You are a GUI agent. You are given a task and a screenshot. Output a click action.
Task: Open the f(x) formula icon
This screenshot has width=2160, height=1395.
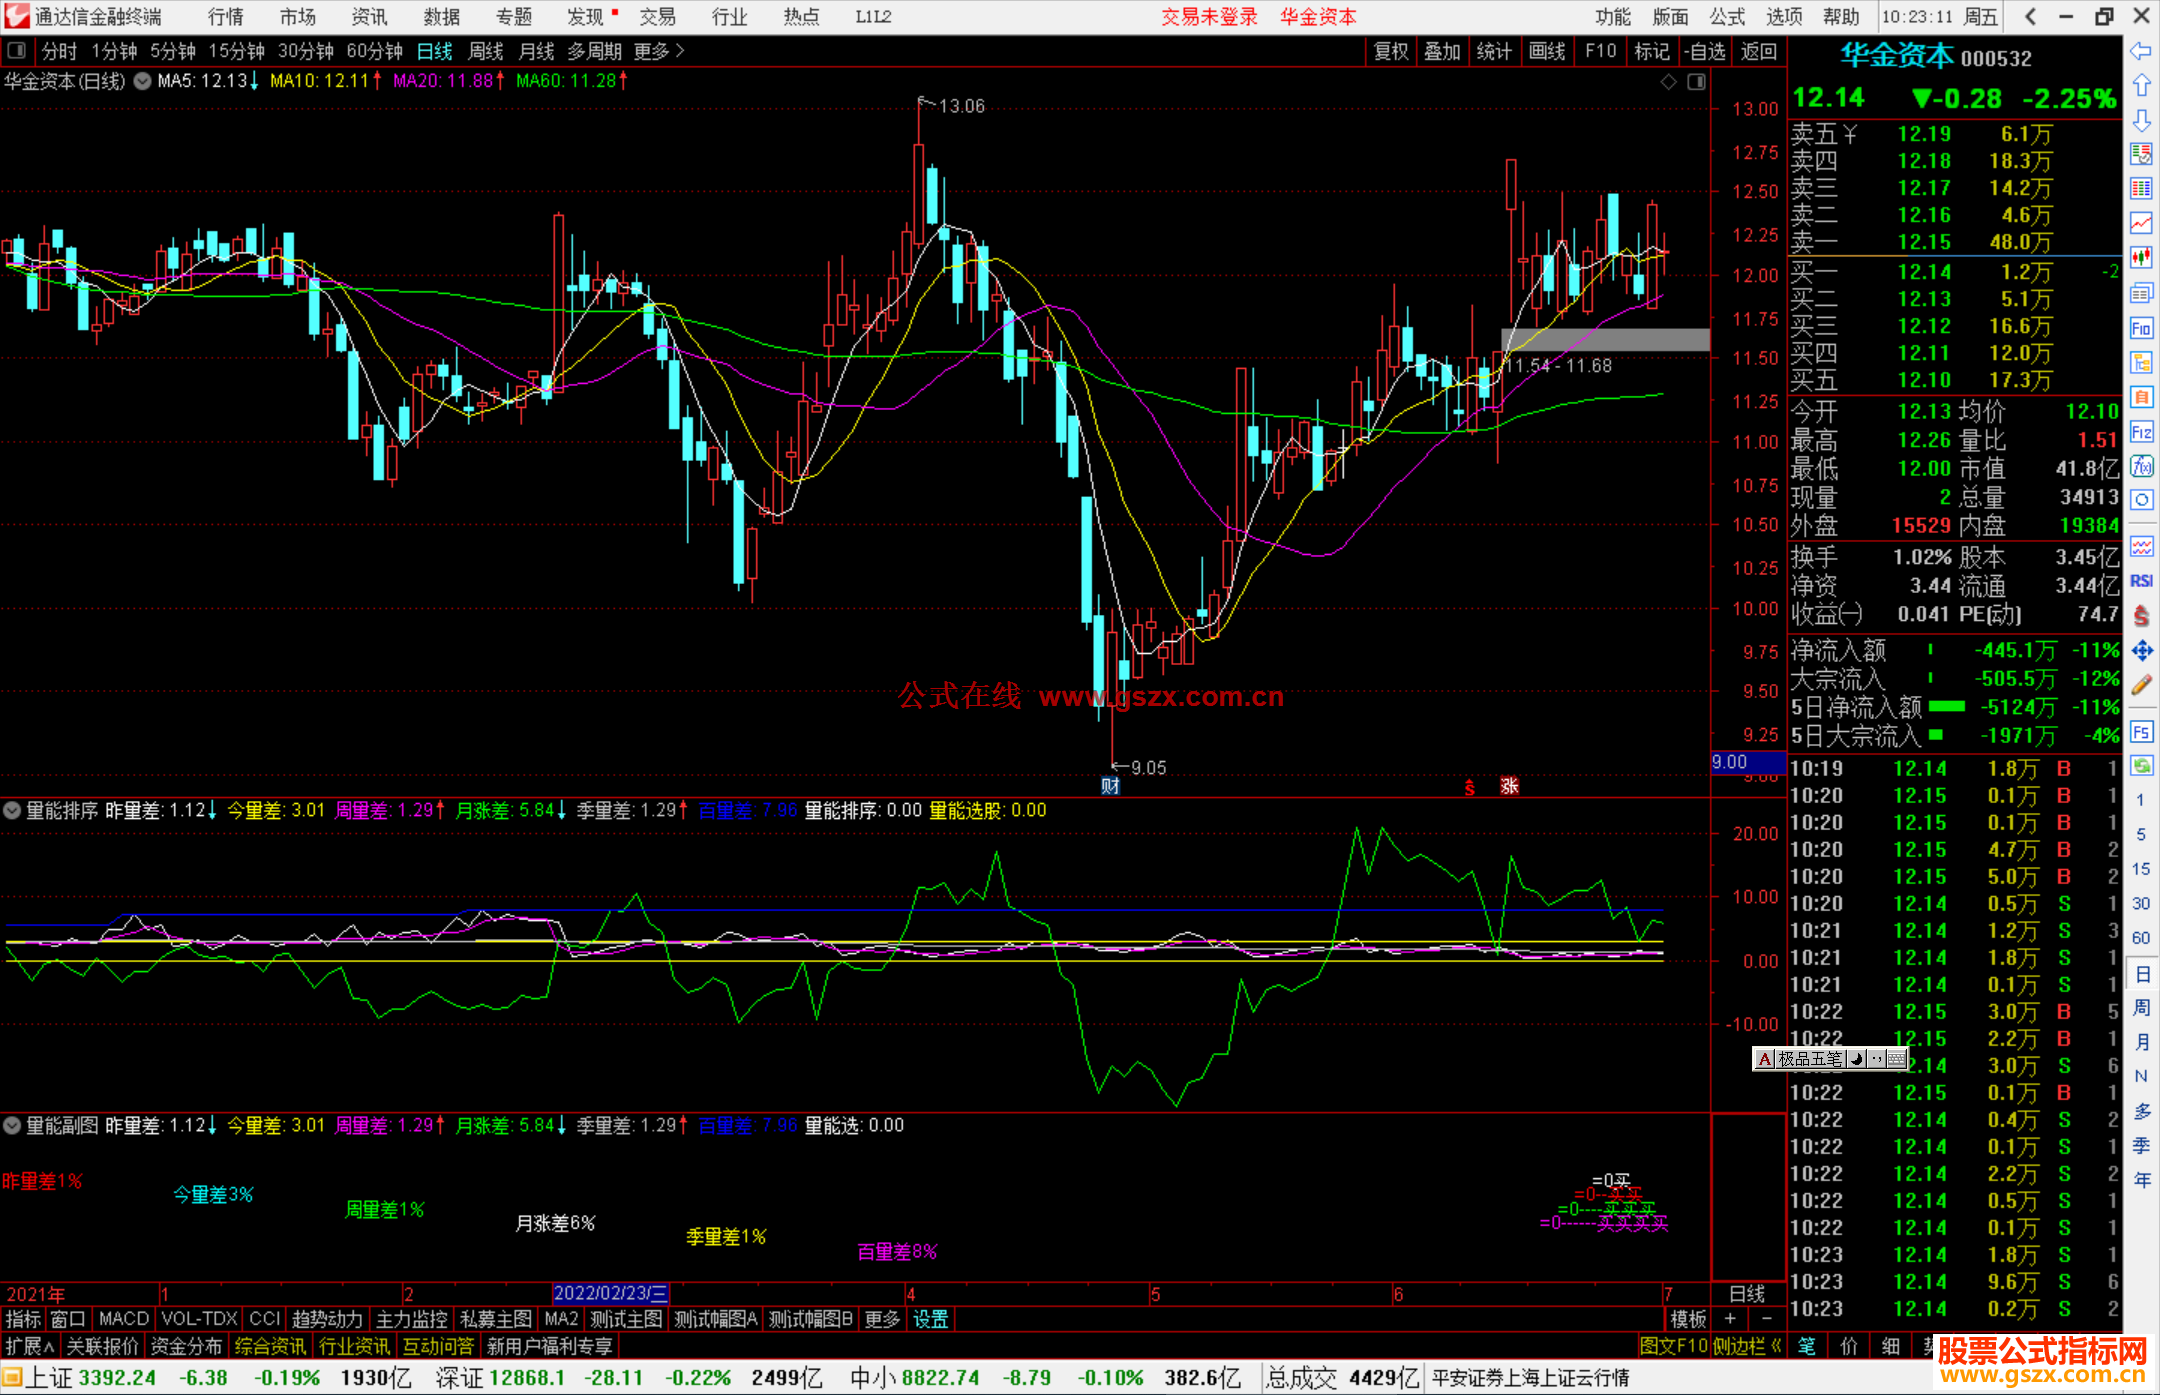pyautogui.click(x=2141, y=466)
